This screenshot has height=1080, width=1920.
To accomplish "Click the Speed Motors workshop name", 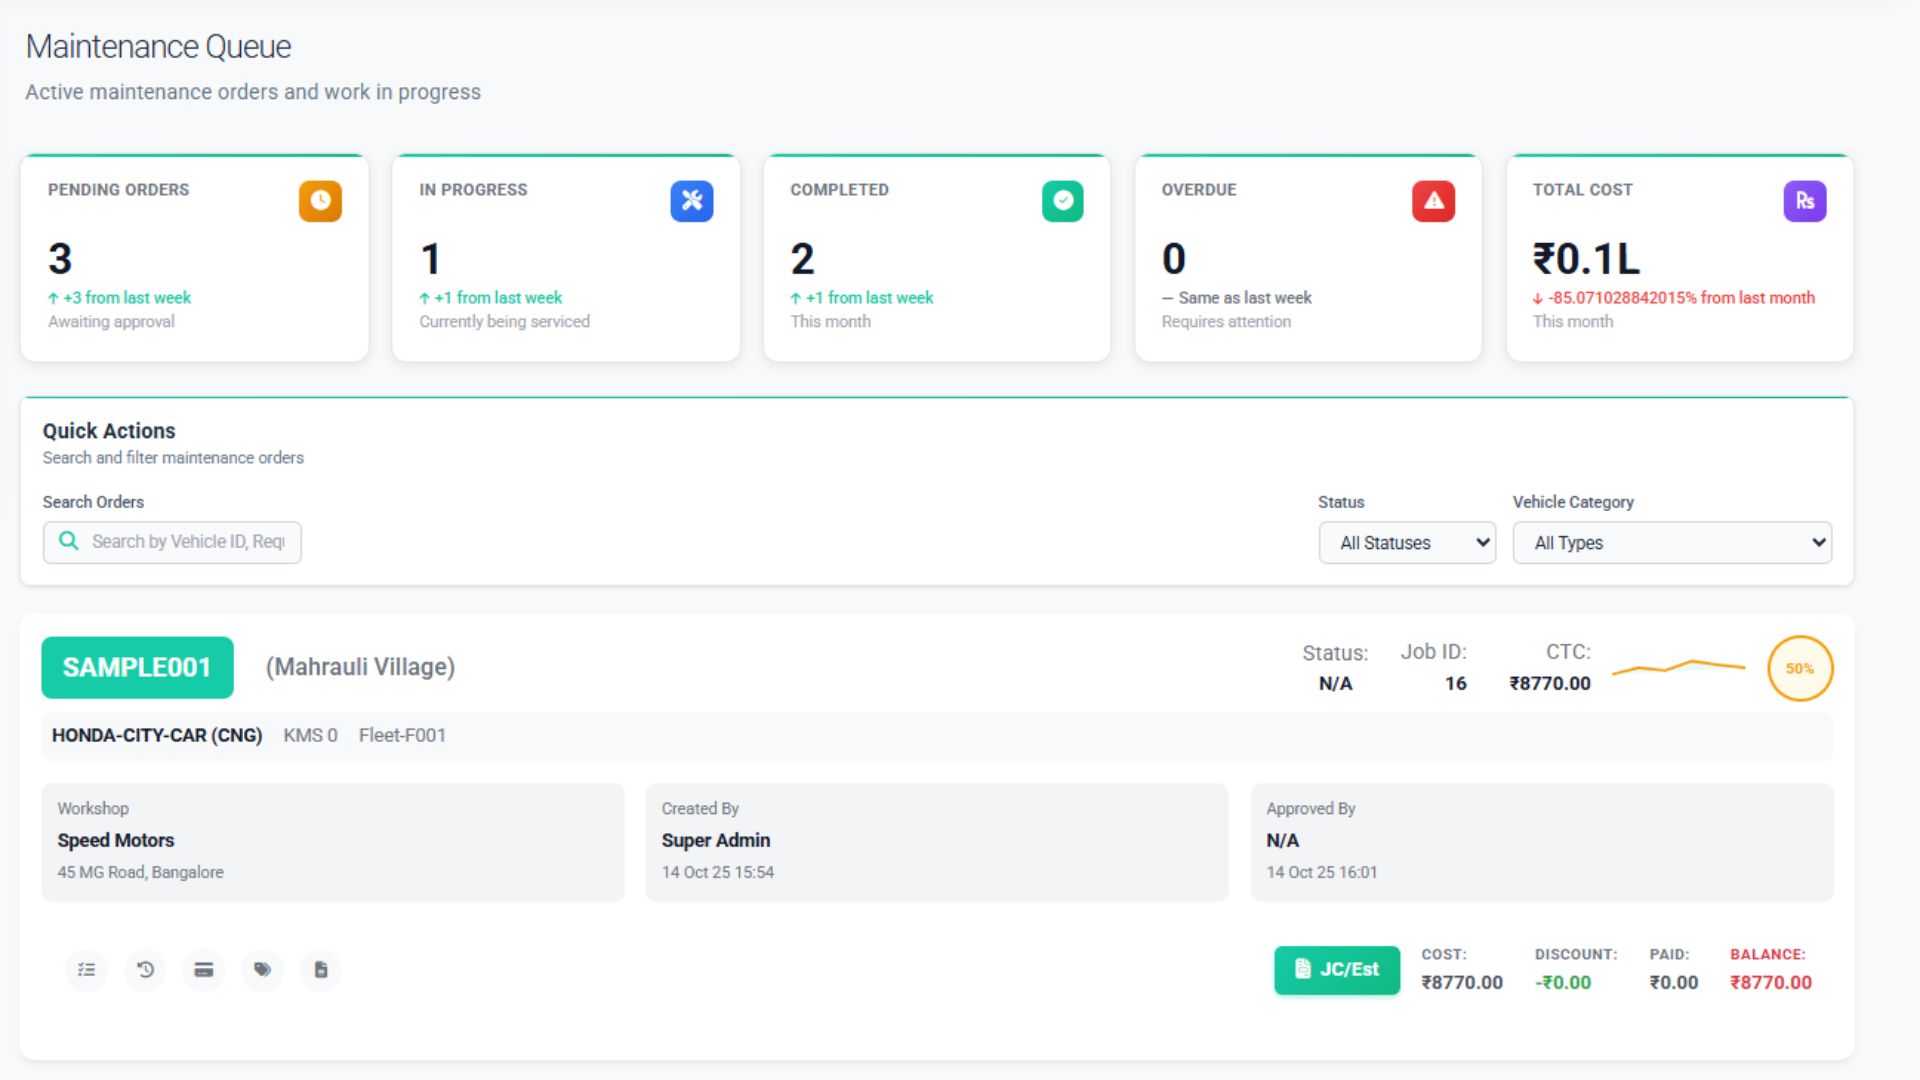I will click(116, 840).
